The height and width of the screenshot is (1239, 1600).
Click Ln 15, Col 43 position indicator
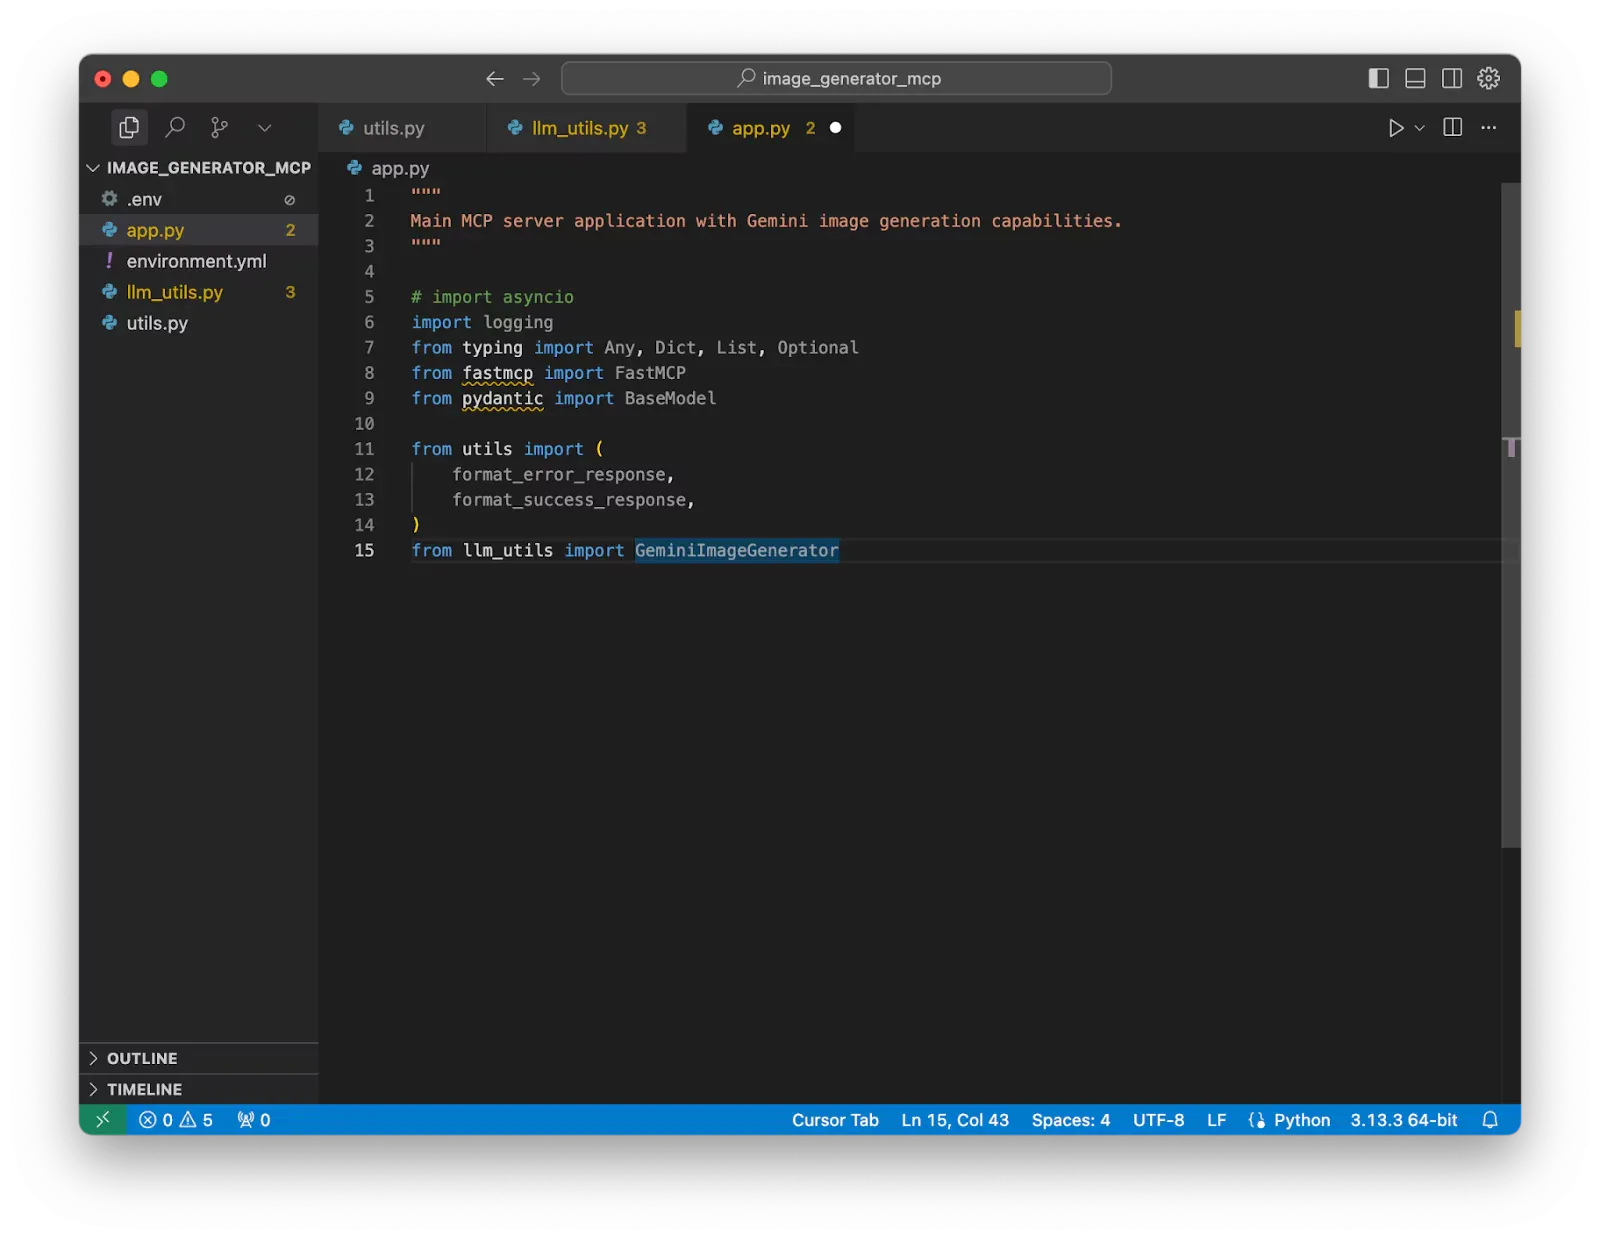tap(955, 1120)
